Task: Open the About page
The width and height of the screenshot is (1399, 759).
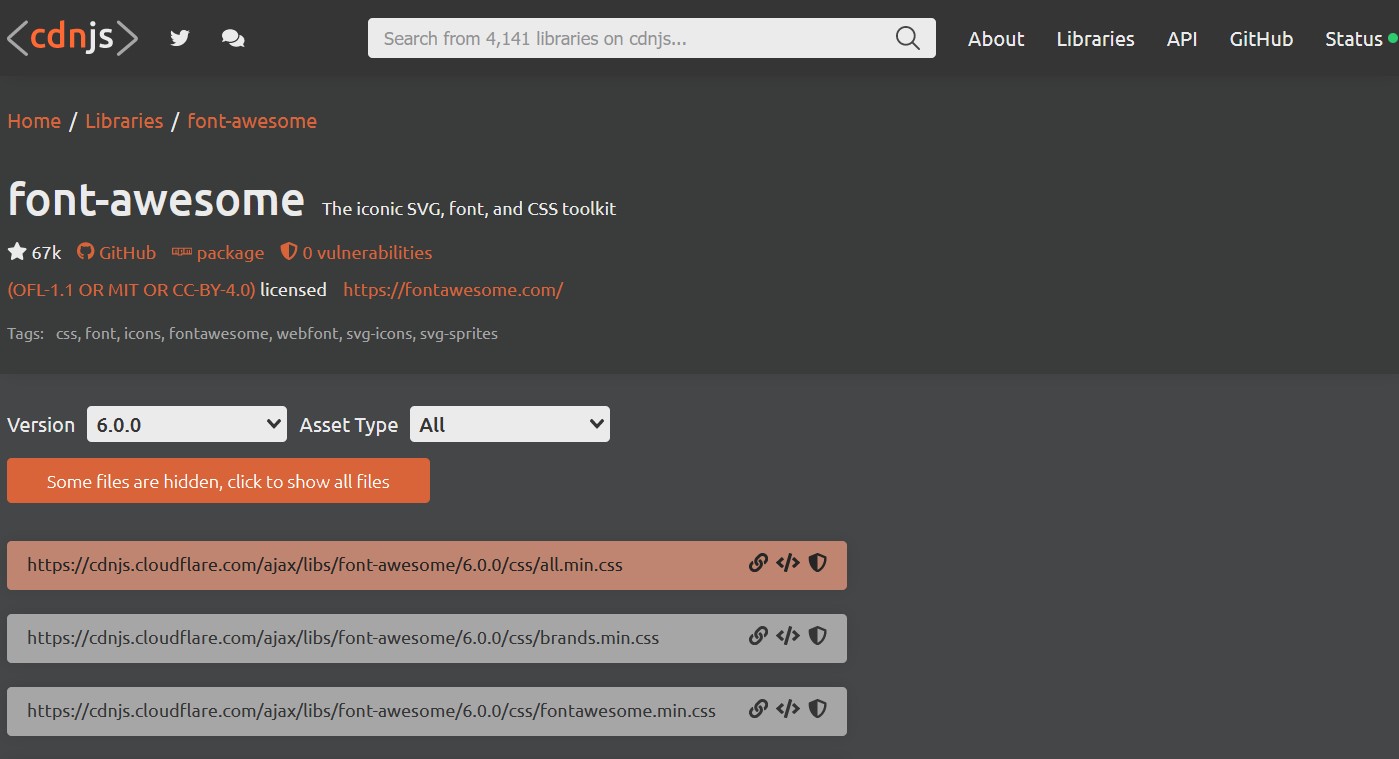Action: (x=995, y=38)
